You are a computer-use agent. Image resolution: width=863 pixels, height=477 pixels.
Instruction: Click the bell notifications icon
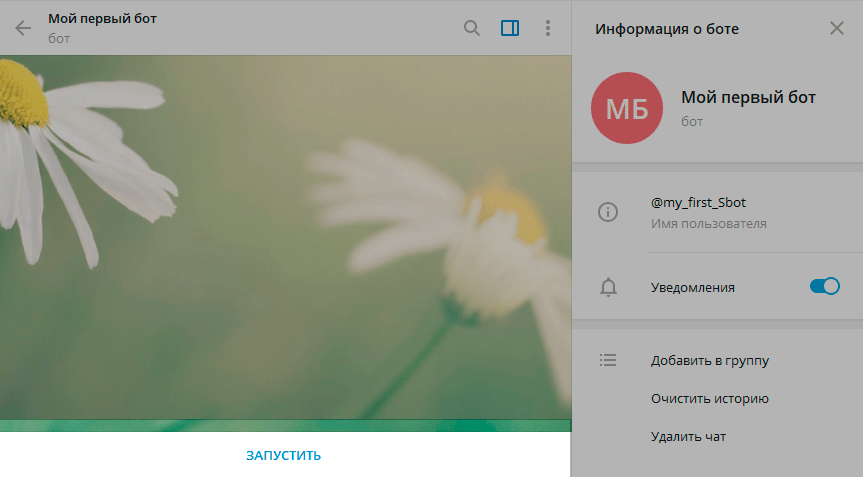point(608,287)
